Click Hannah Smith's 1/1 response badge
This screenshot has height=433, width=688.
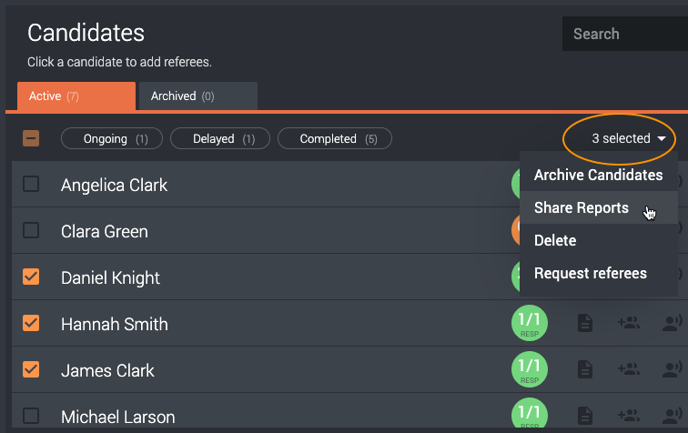(x=529, y=323)
